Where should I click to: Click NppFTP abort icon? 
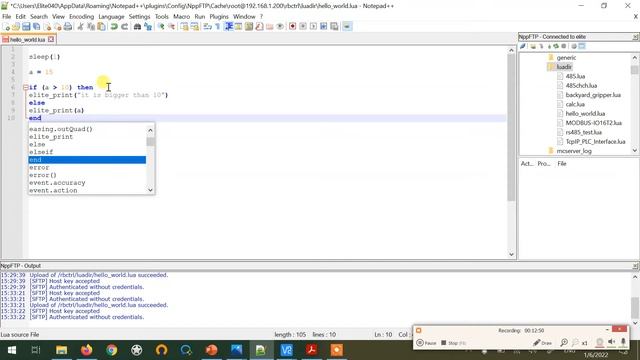564,47
